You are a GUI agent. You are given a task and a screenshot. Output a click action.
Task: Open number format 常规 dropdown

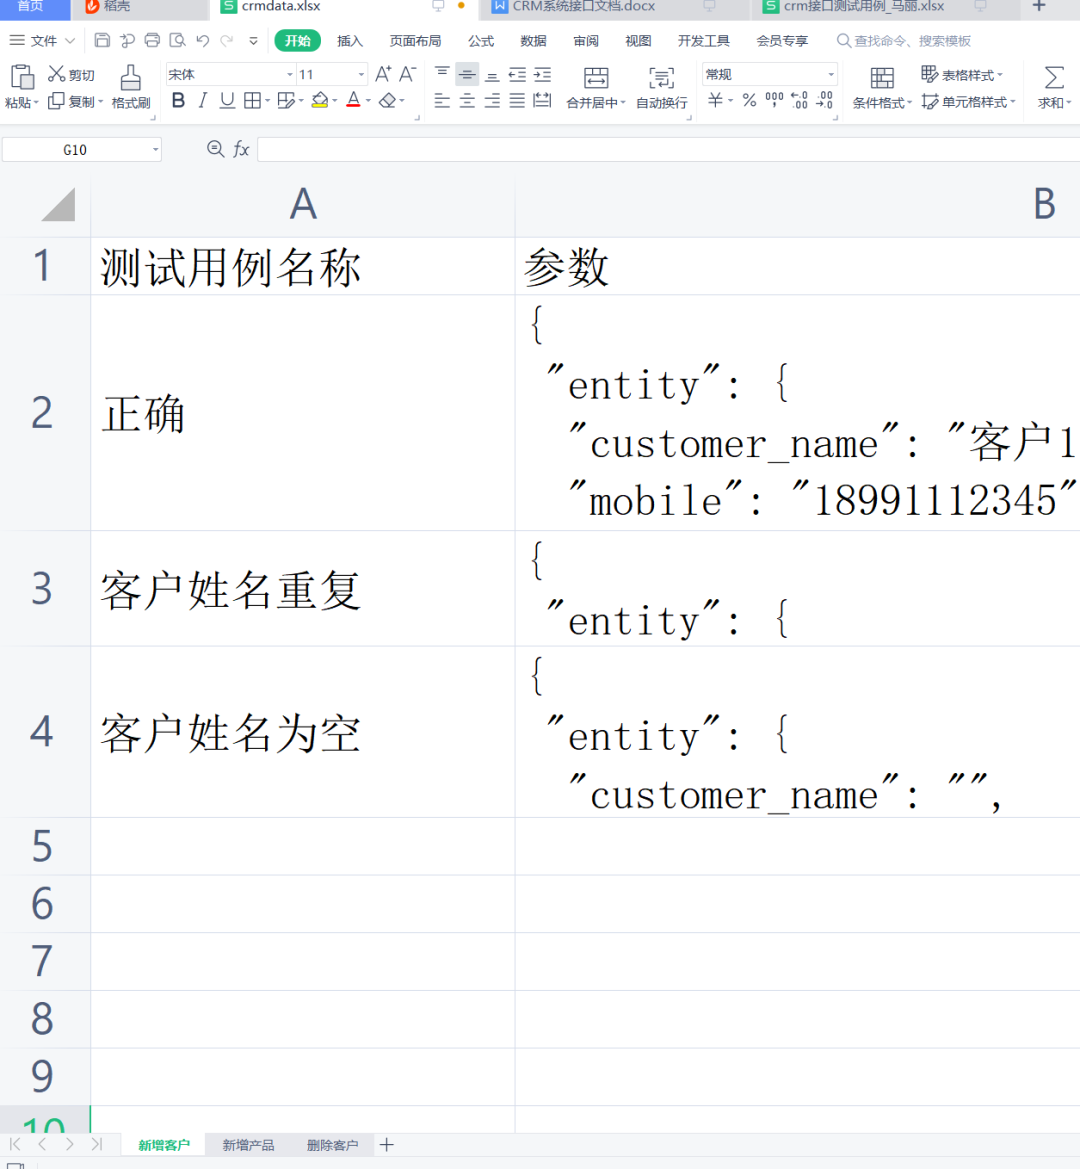tap(831, 75)
